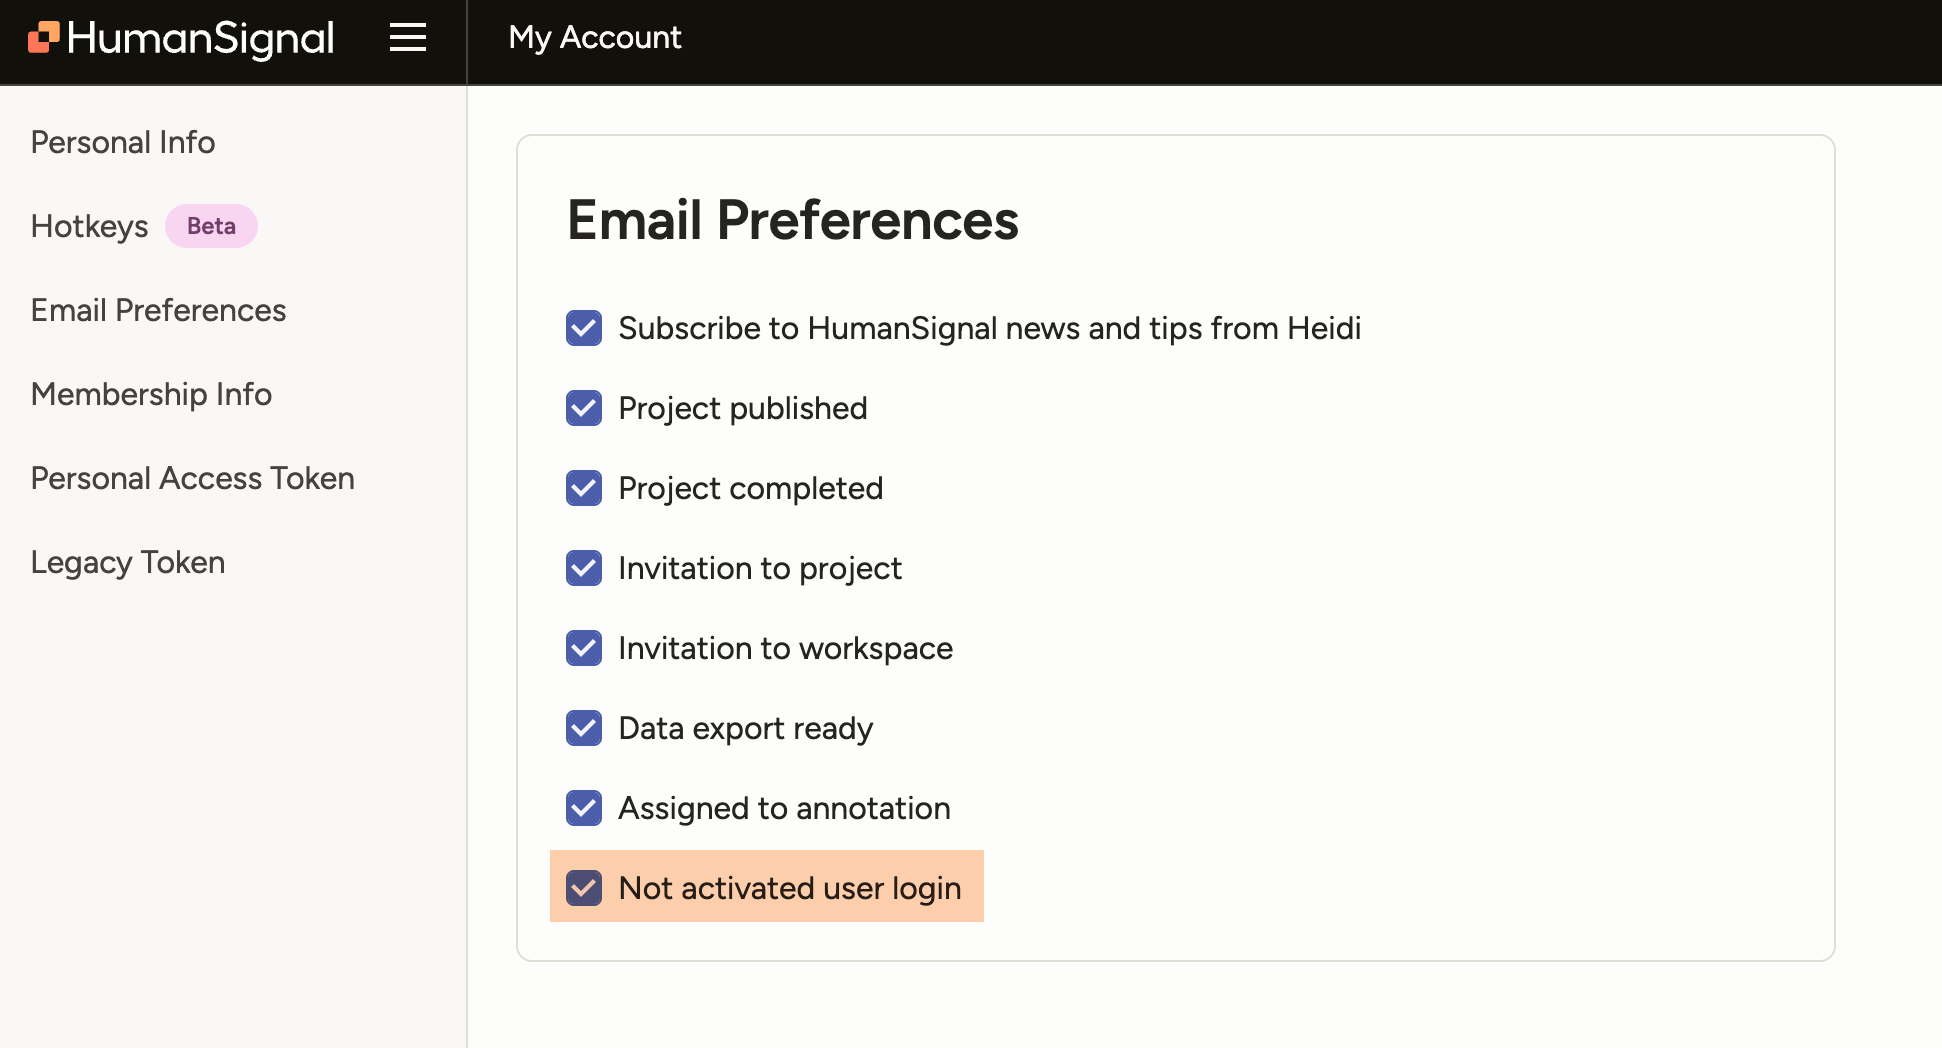
Task: Click the My Account header title
Action: tap(595, 38)
